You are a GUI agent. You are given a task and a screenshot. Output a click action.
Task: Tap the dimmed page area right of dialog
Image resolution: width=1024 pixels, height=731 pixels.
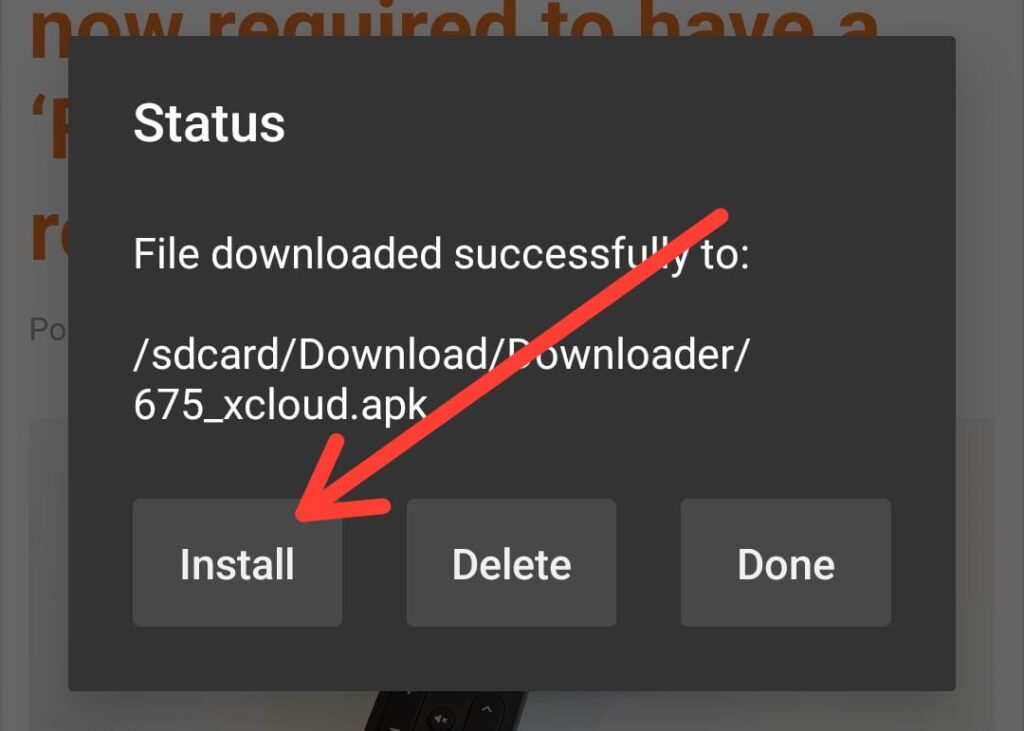[989, 366]
